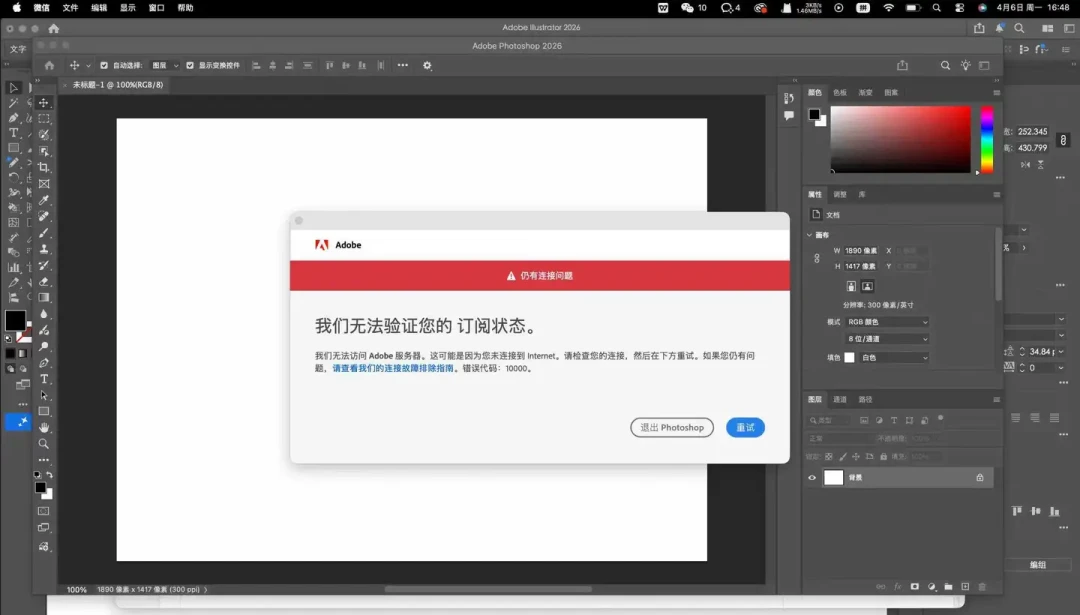Image resolution: width=1080 pixels, height=615 pixels.
Task: Click the rainbow hue slider
Action: tap(987, 139)
